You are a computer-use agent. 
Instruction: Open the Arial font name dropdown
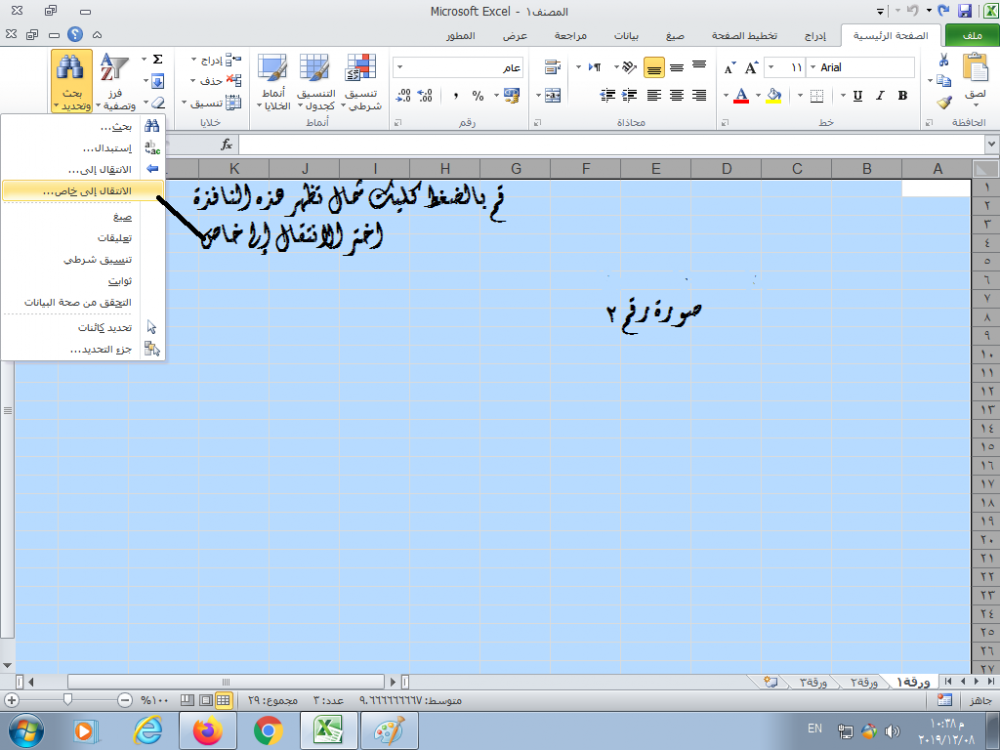pos(813,67)
